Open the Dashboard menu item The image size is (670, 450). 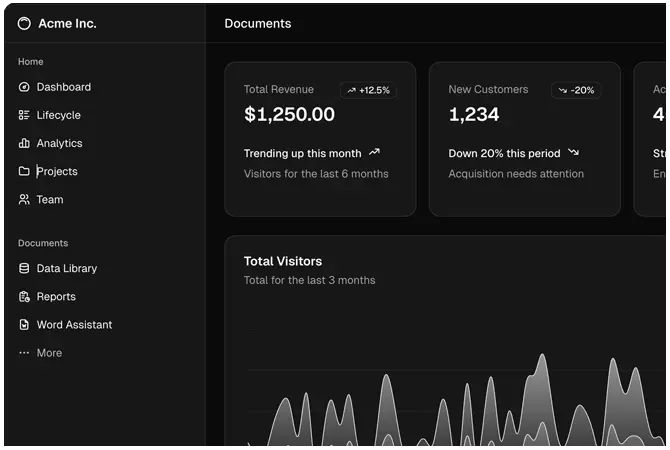click(x=64, y=87)
